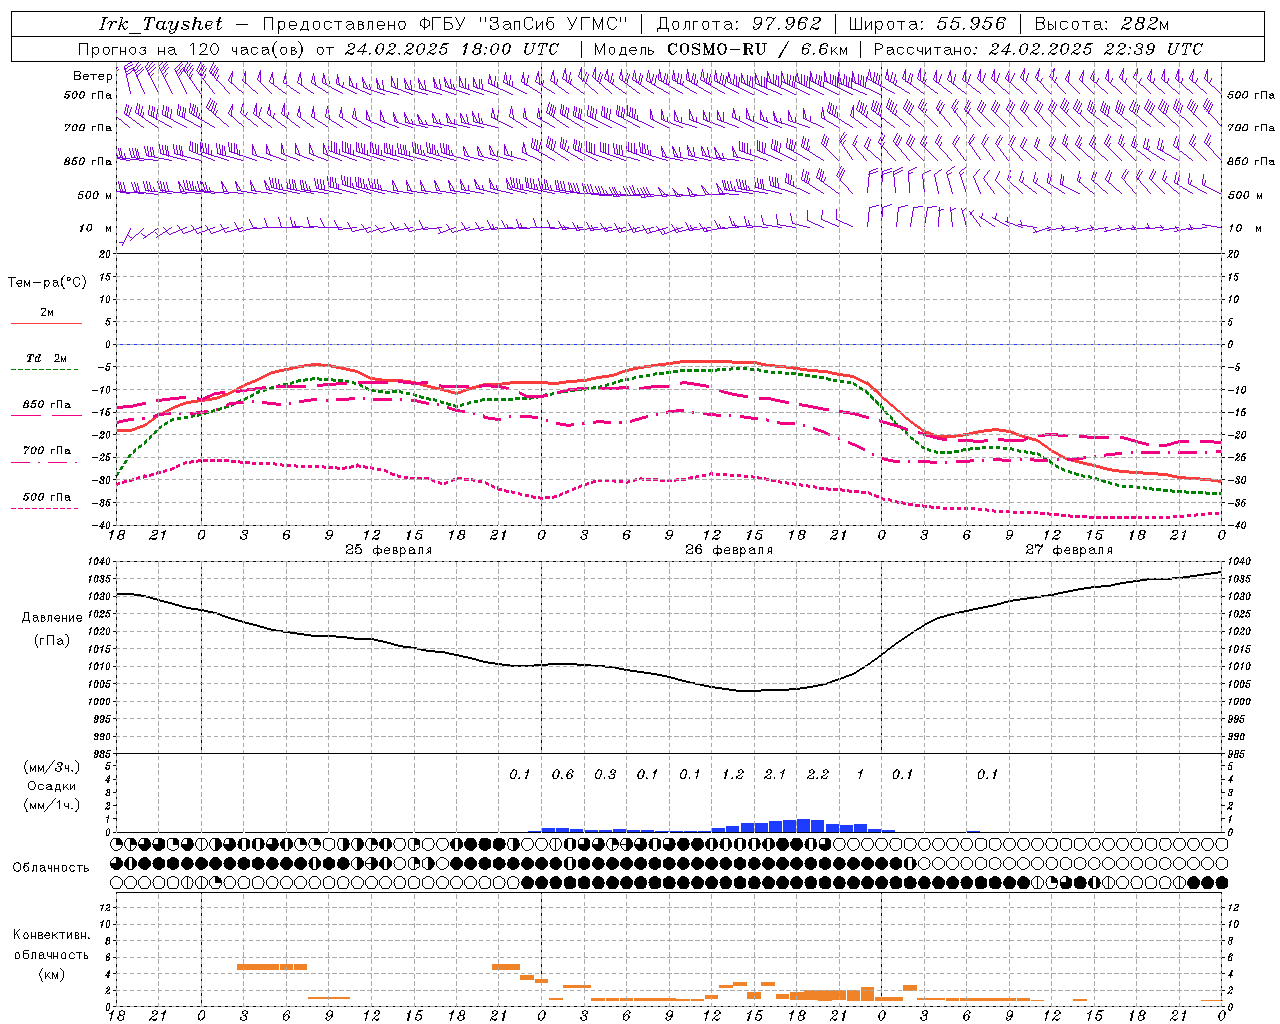Click the 1.2 precipitation amount
This screenshot has width=1280, height=1024.
pos(733,774)
